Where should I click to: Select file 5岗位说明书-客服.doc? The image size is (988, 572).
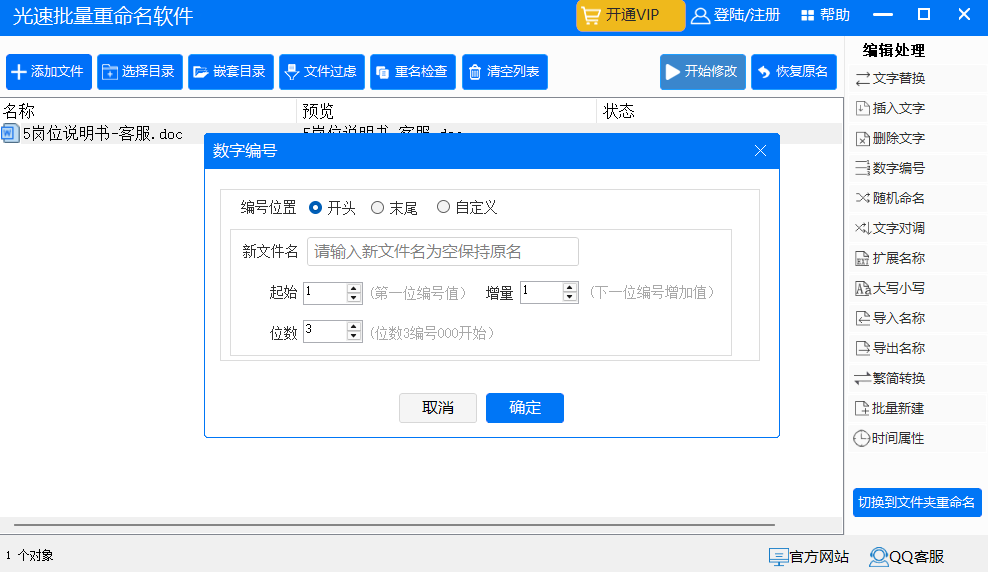tap(102, 134)
